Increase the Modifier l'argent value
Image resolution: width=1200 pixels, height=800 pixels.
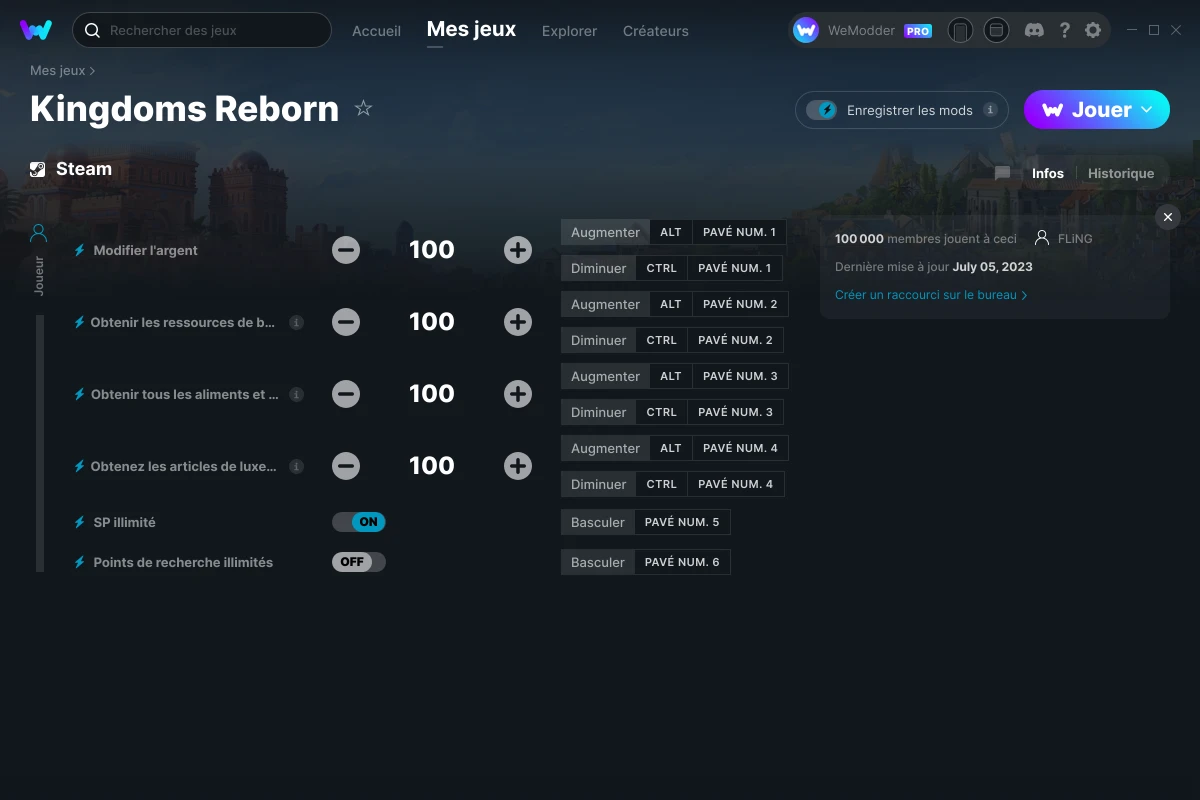tap(518, 250)
